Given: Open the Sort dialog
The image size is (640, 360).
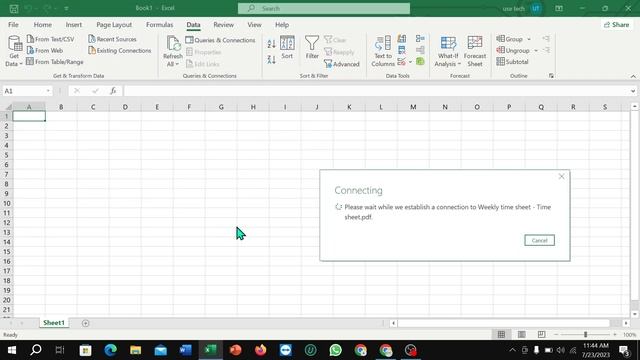Looking at the screenshot, I should click(287, 48).
